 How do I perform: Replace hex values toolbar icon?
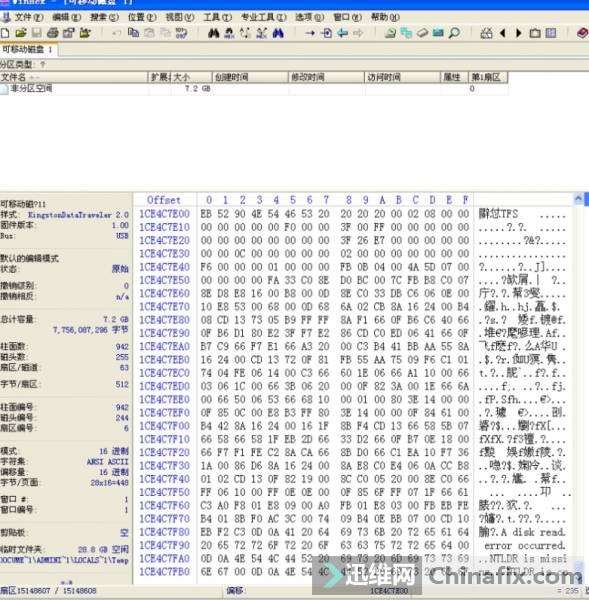262,33
